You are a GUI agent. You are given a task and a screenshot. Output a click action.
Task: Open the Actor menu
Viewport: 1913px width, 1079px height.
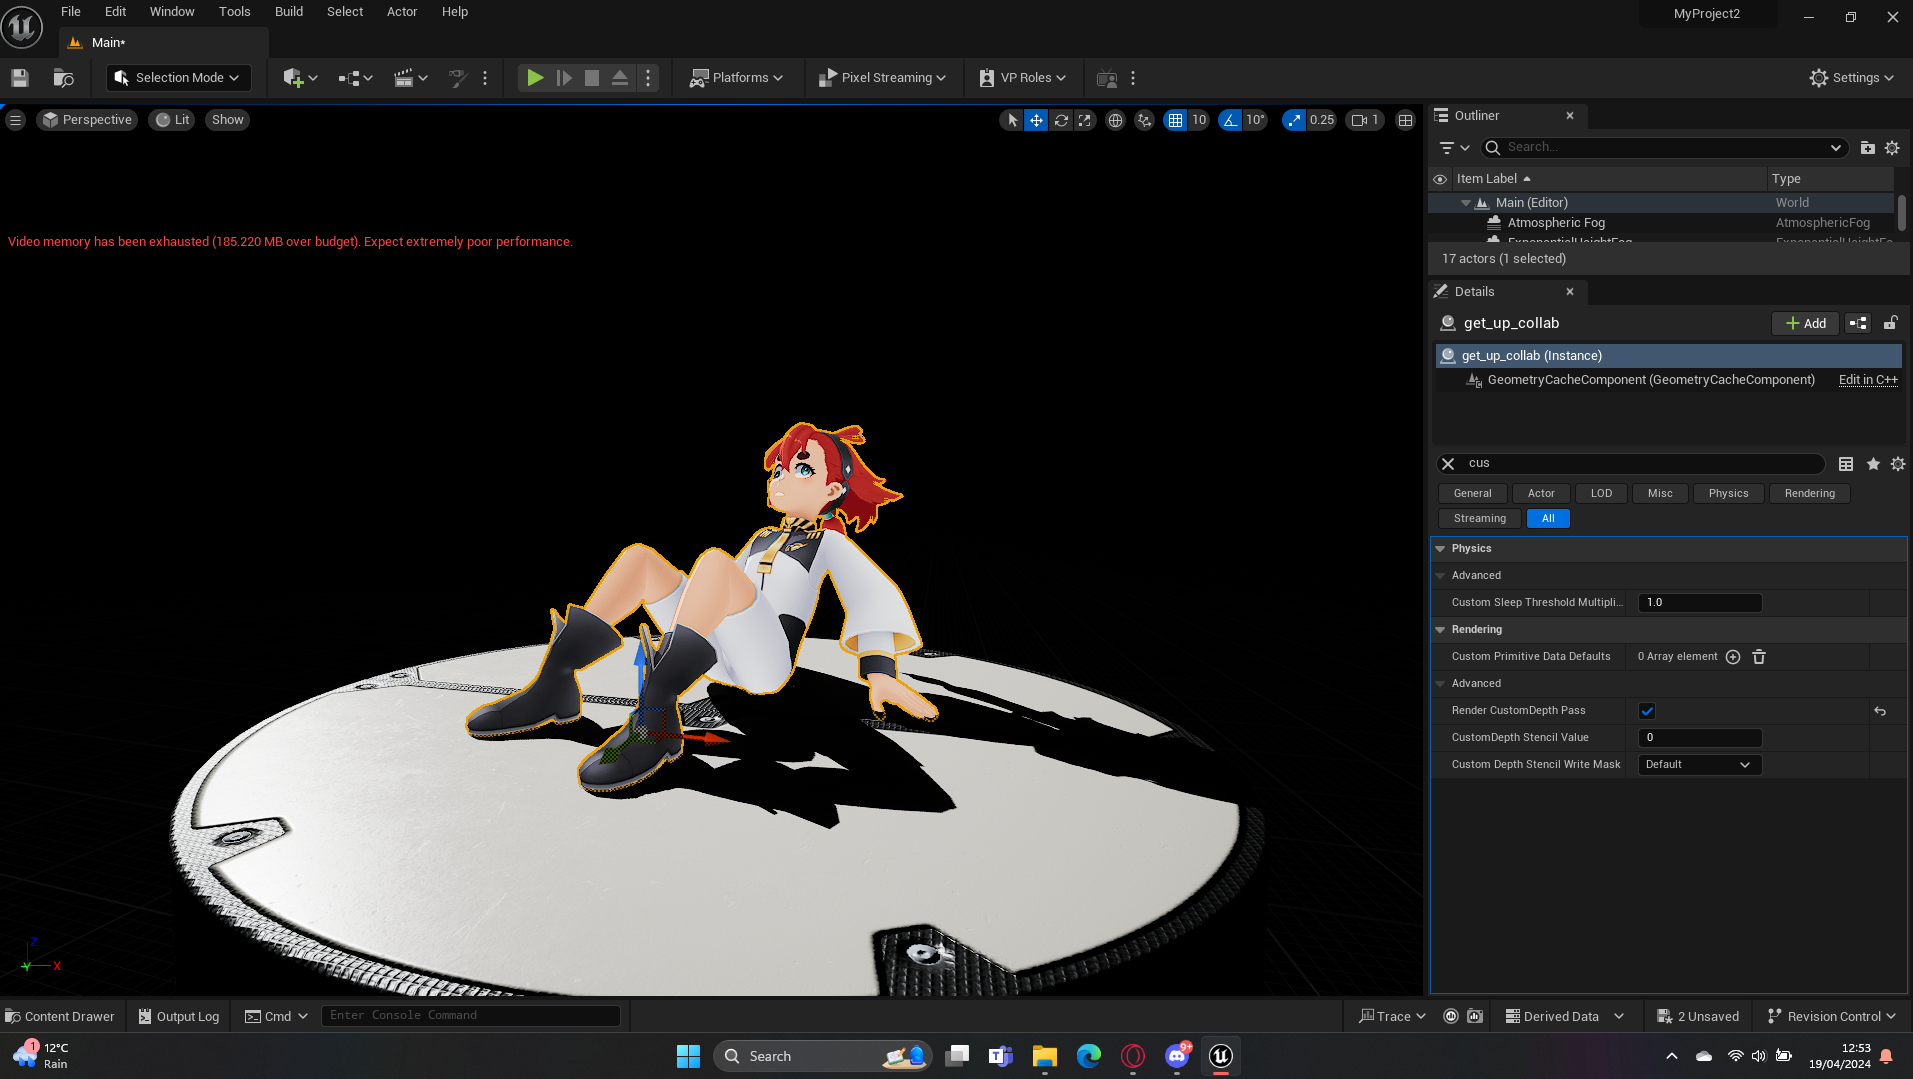(402, 12)
